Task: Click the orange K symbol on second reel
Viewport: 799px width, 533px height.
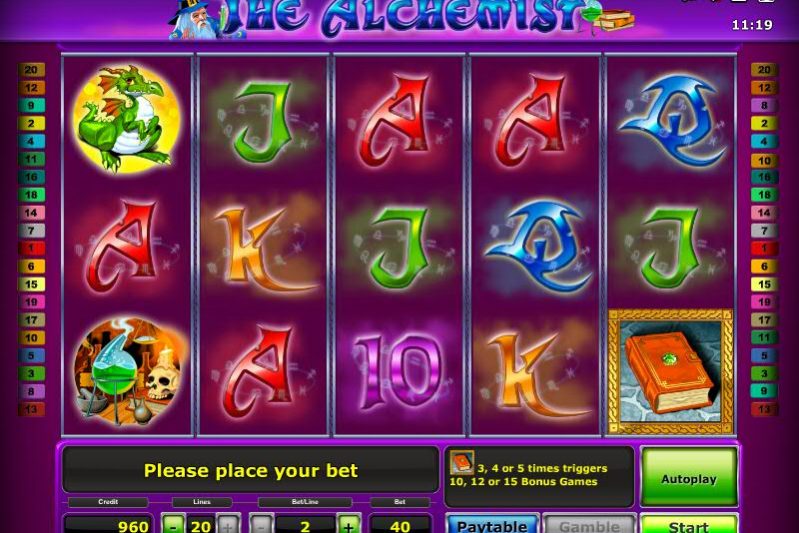Action: click(260, 248)
